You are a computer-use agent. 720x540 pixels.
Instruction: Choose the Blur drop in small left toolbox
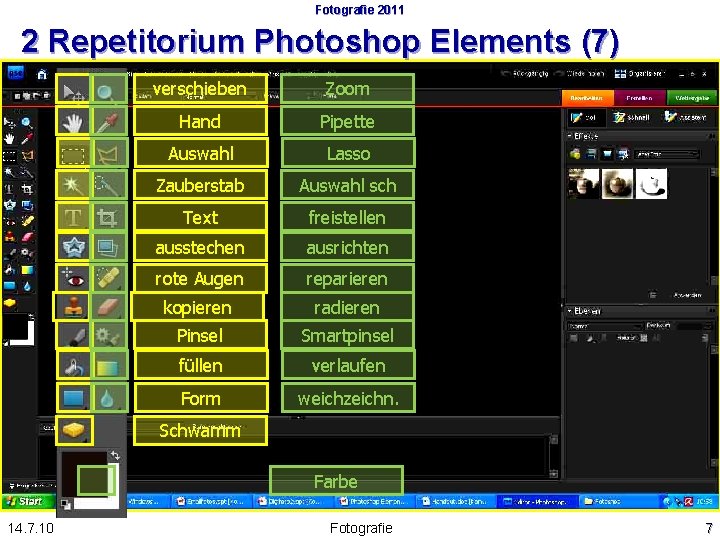(27, 286)
